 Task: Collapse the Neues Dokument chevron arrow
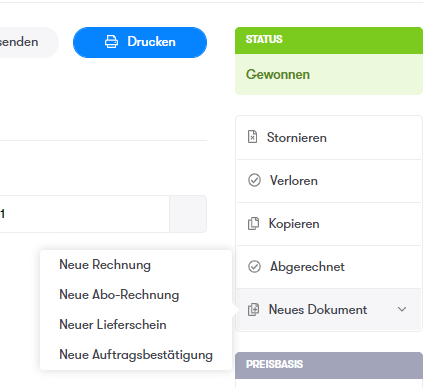[x=402, y=309]
